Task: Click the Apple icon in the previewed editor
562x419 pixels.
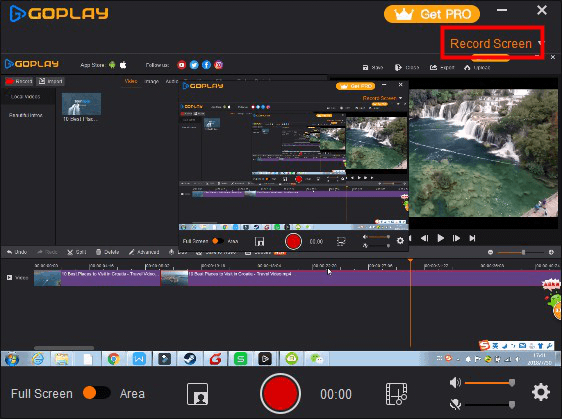Action: coord(123,65)
